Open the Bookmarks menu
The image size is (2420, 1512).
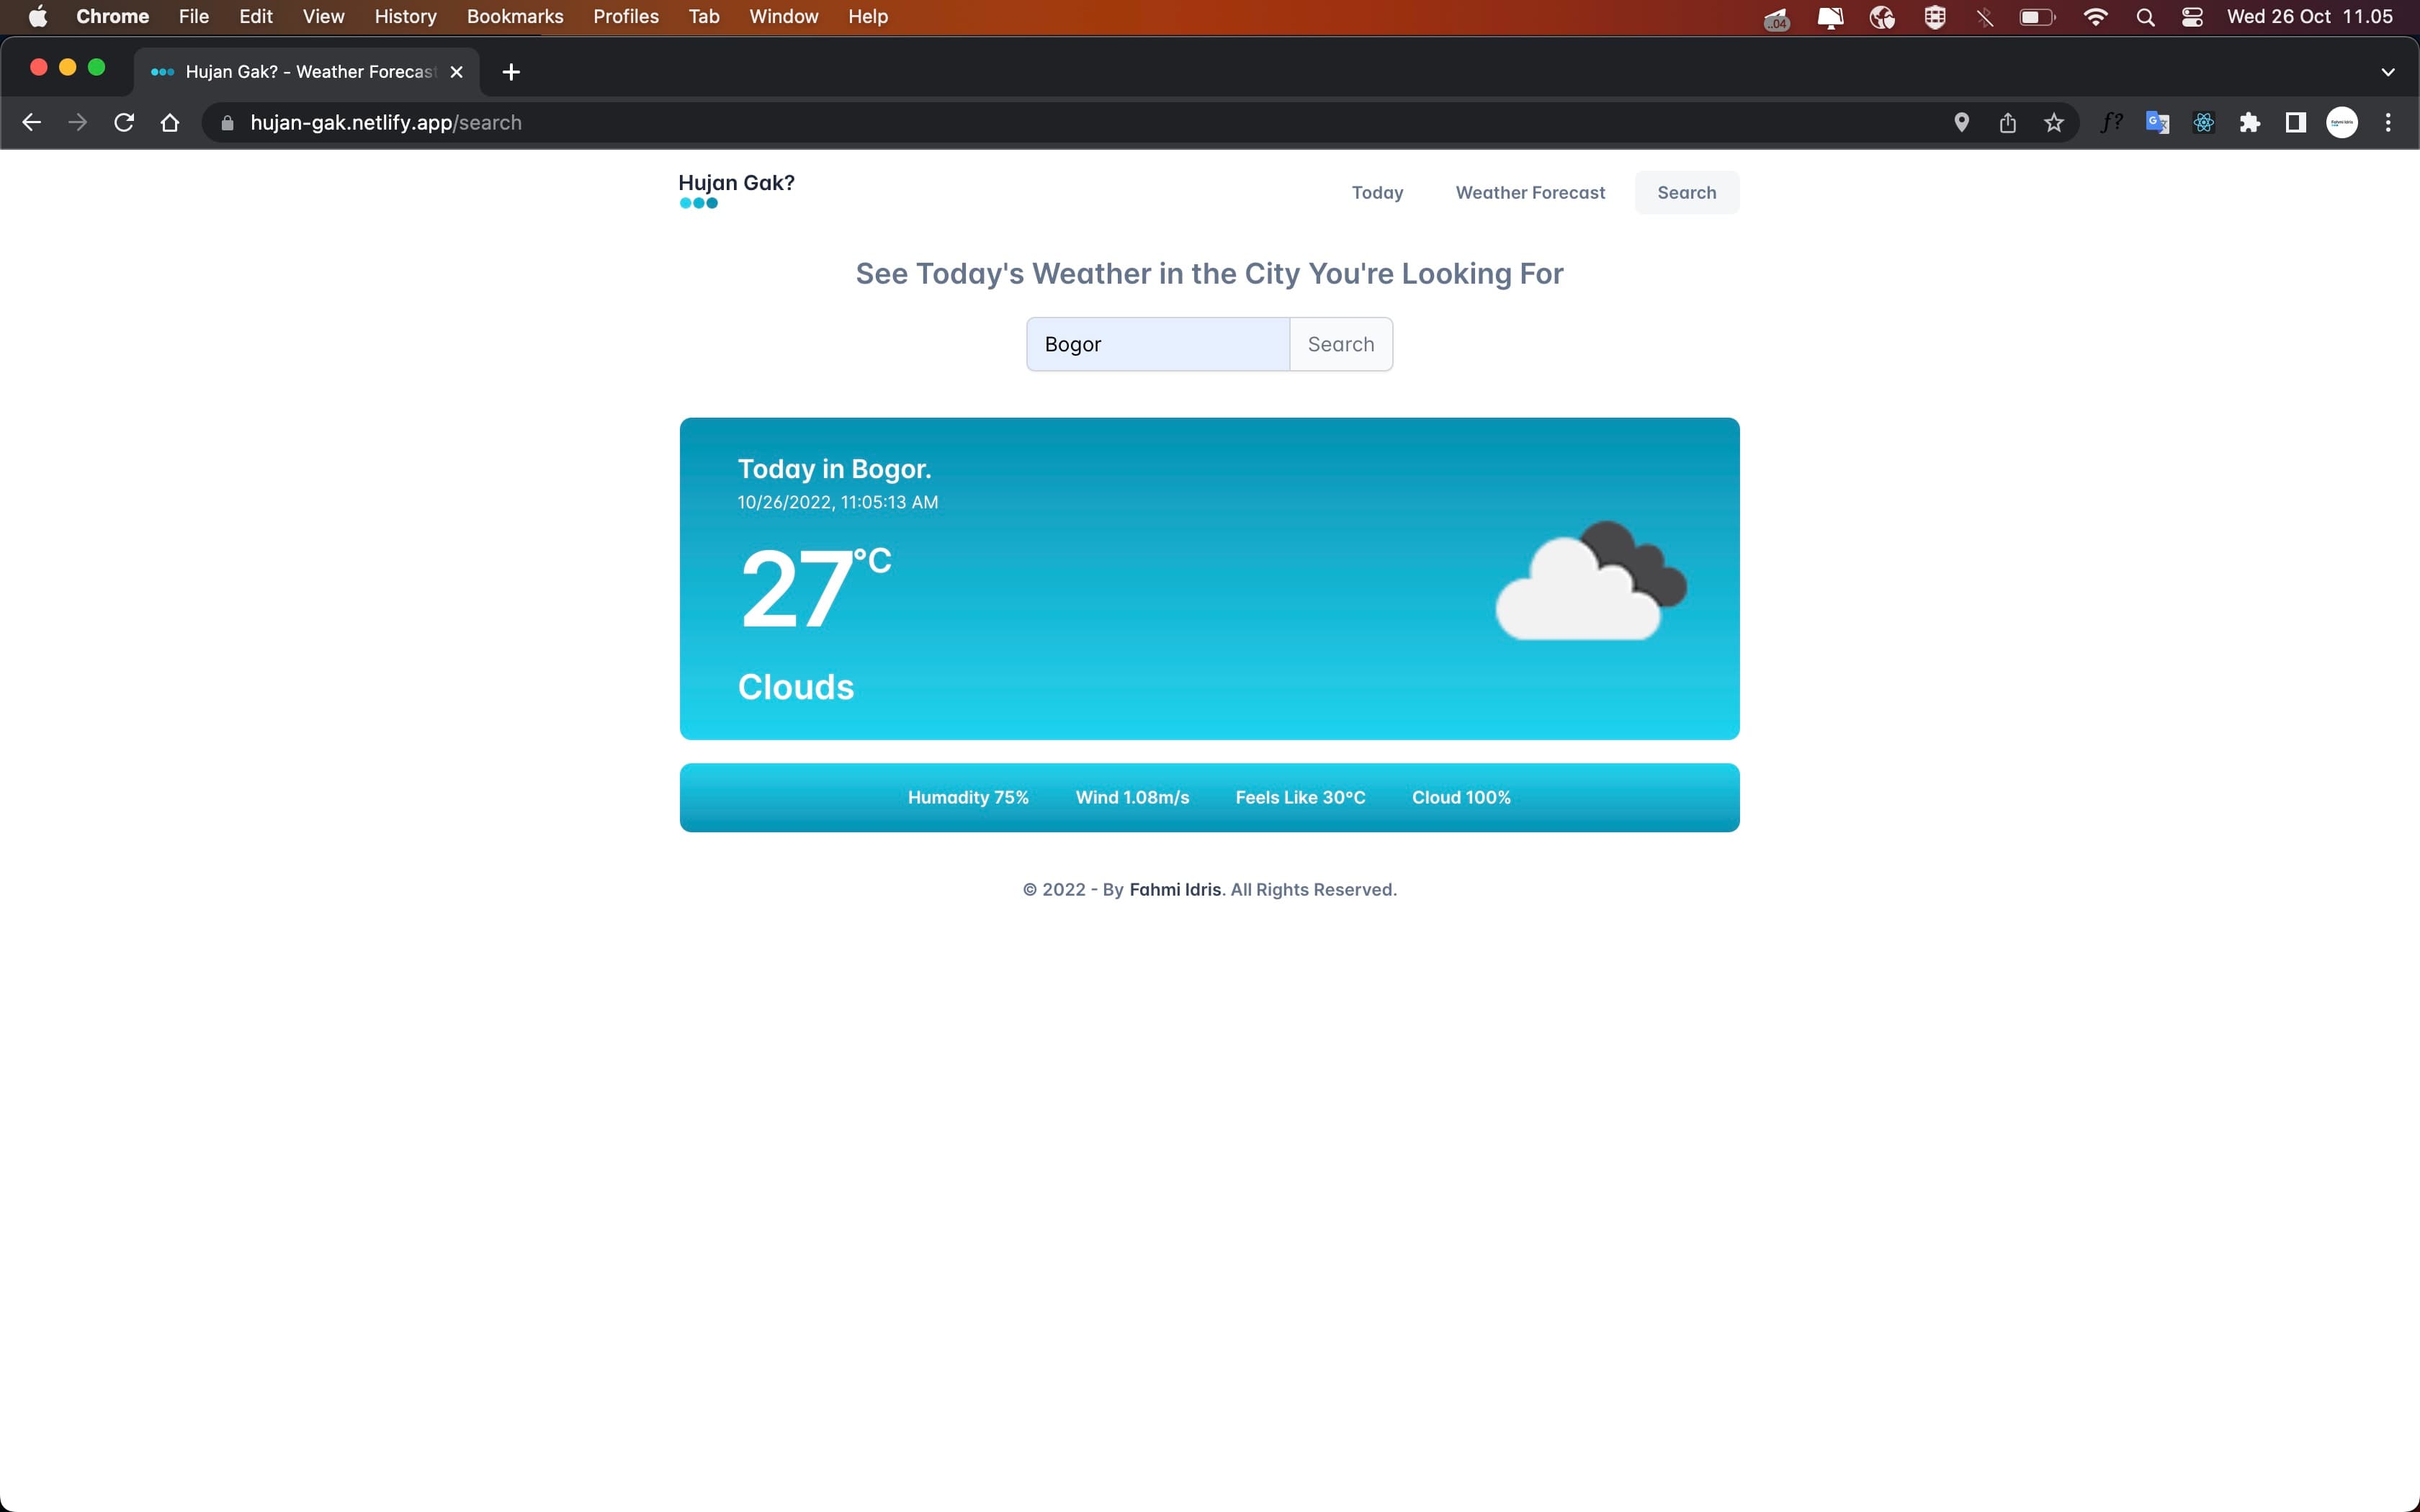click(515, 17)
